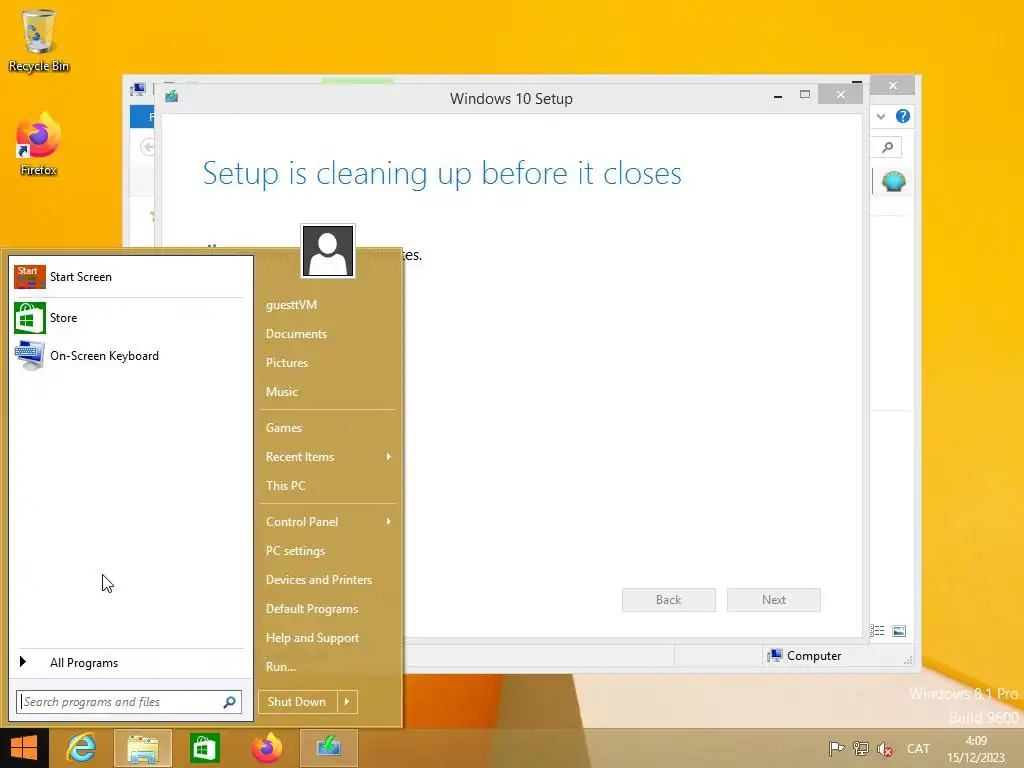Open Start Screen from Start menu

click(x=129, y=277)
